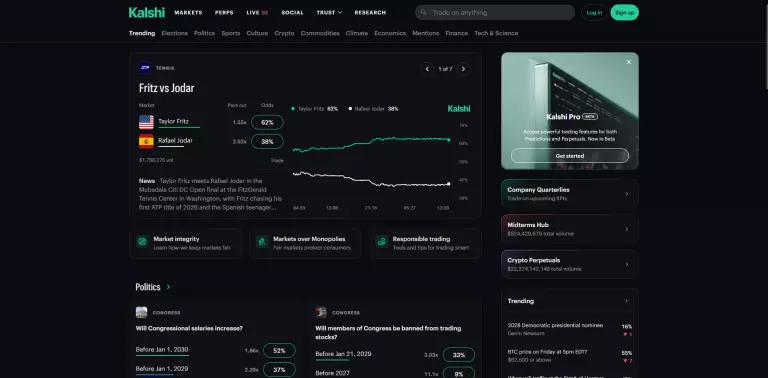The width and height of the screenshot is (768, 378).
Task: Select the Tech & Science category tab
Action: (x=496, y=33)
